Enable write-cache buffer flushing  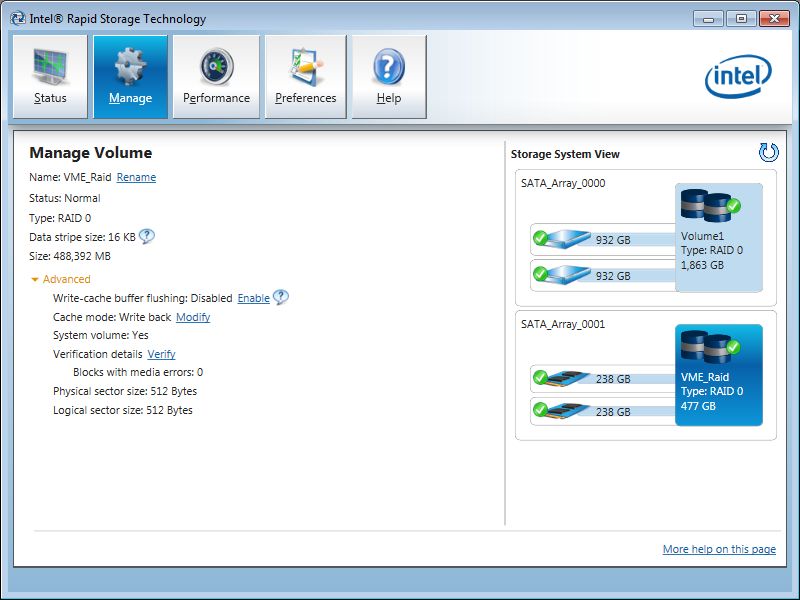(x=254, y=298)
